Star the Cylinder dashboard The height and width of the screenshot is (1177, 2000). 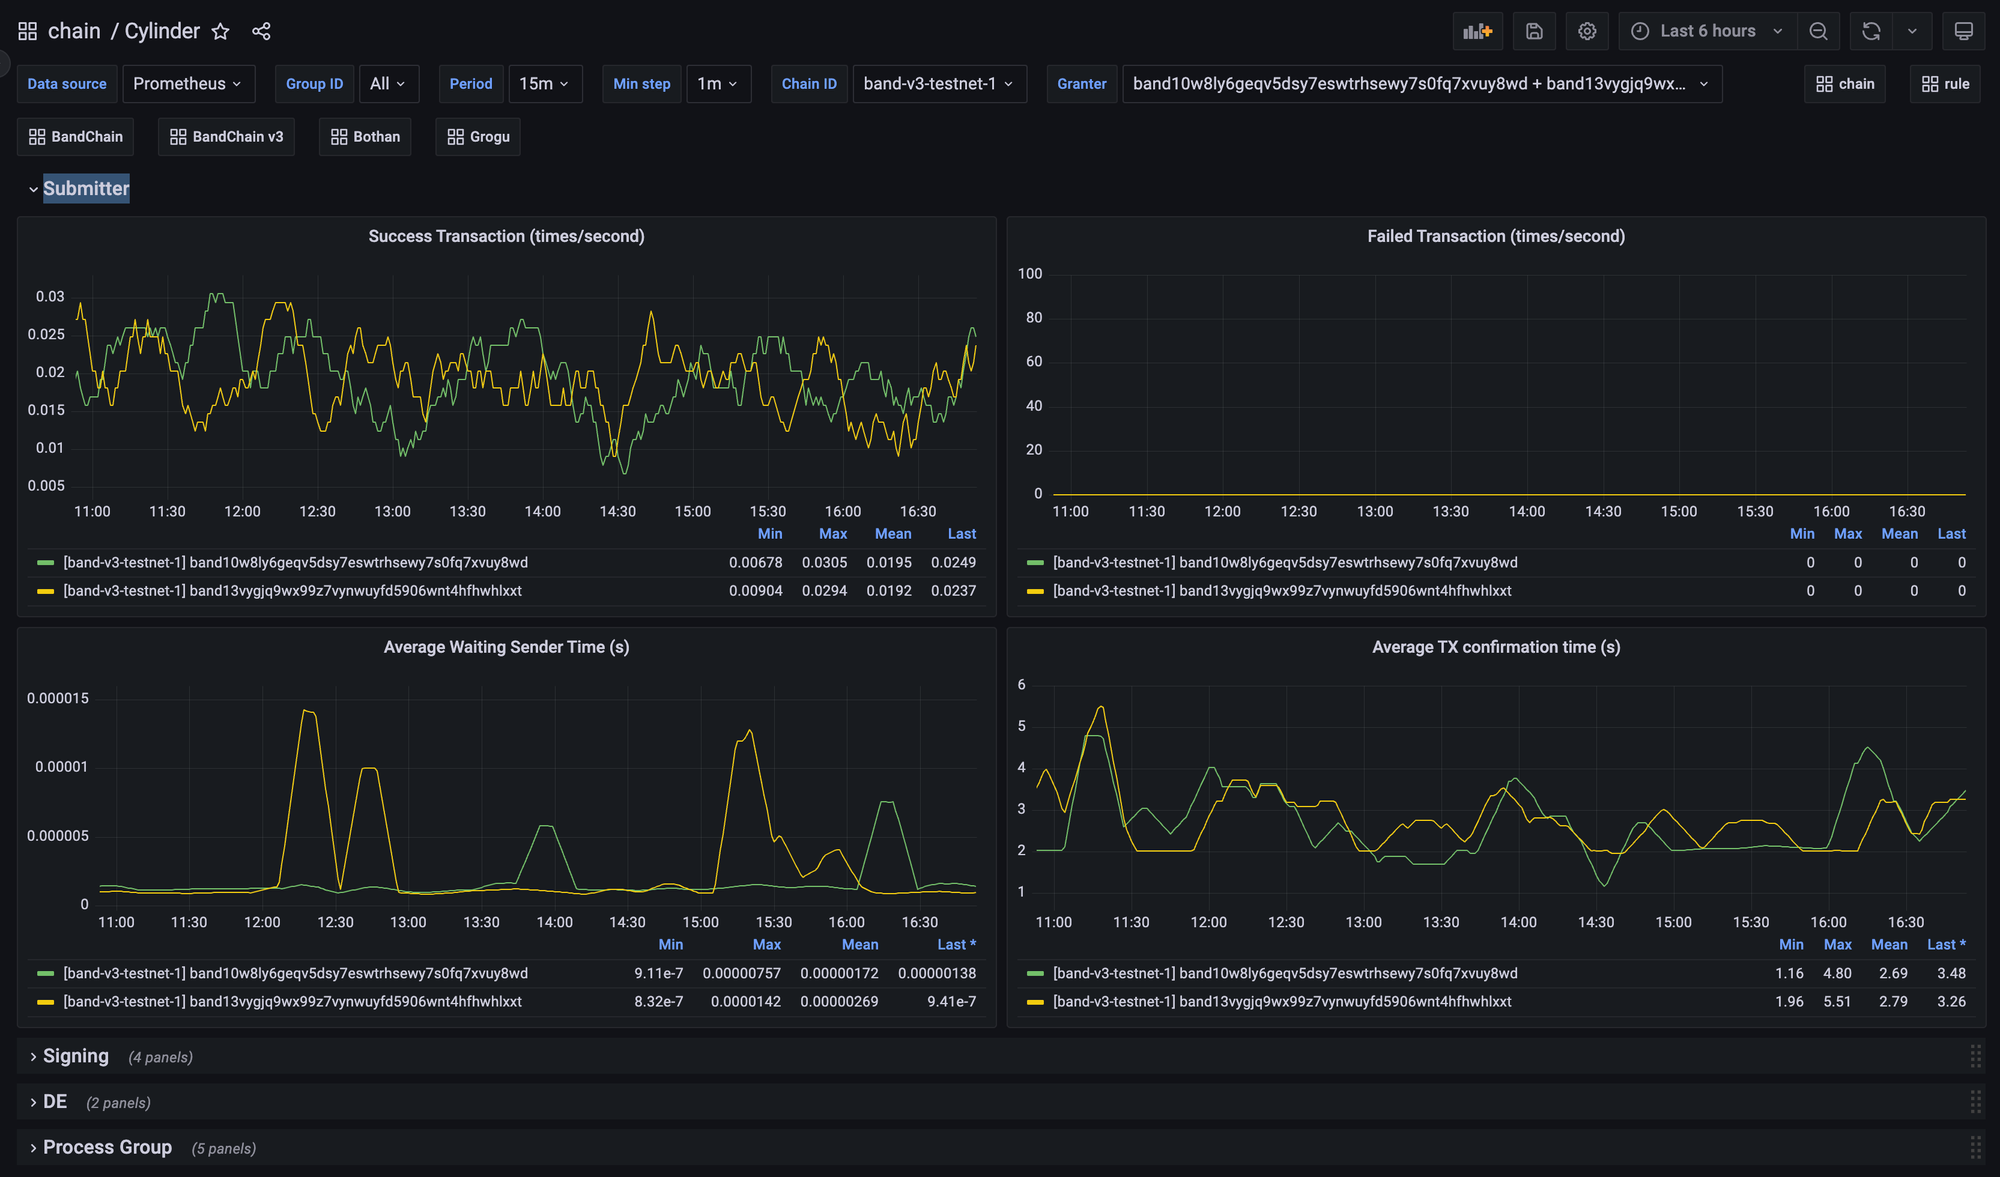pos(220,31)
